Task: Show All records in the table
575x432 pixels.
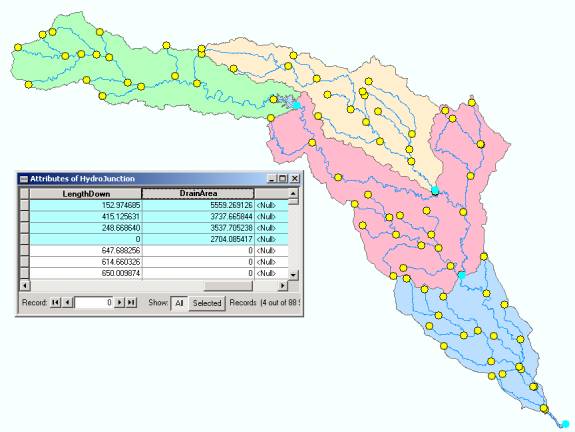Action: click(x=179, y=303)
